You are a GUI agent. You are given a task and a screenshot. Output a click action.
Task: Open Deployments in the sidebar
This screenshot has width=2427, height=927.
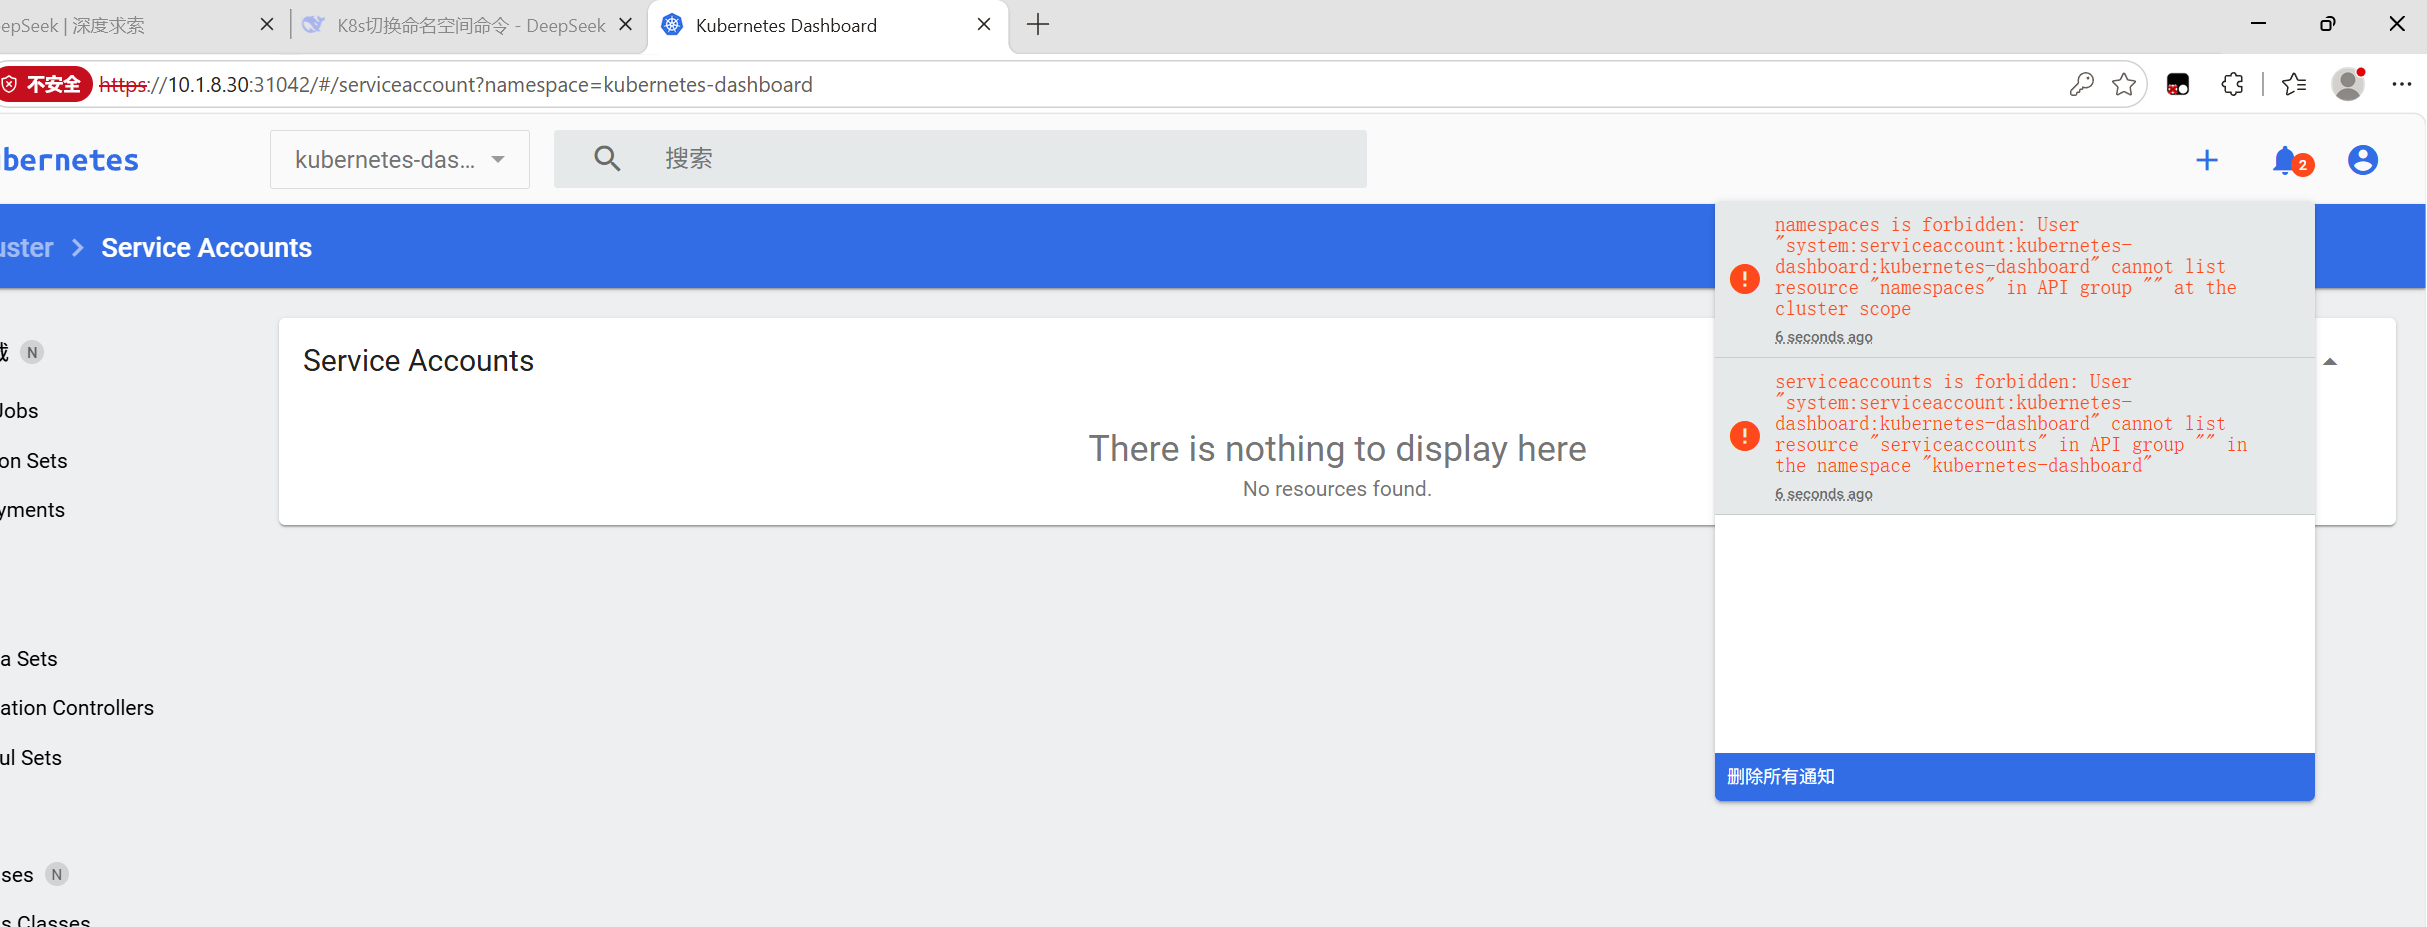33,510
